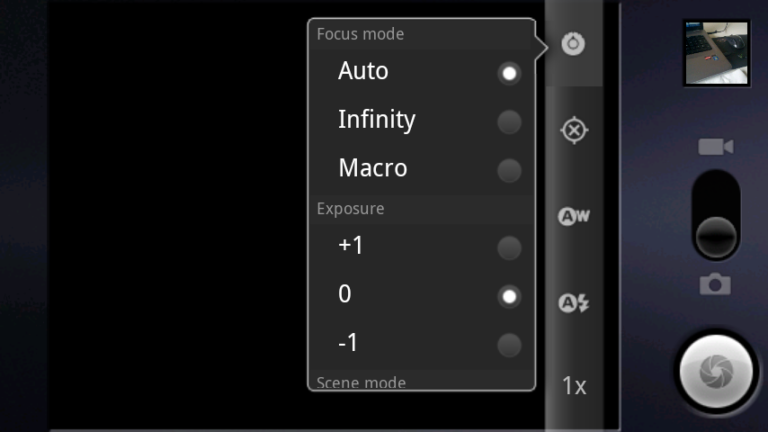Image resolution: width=768 pixels, height=432 pixels.
Task: Open auto flash mode setting
Action: (x=573, y=303)
